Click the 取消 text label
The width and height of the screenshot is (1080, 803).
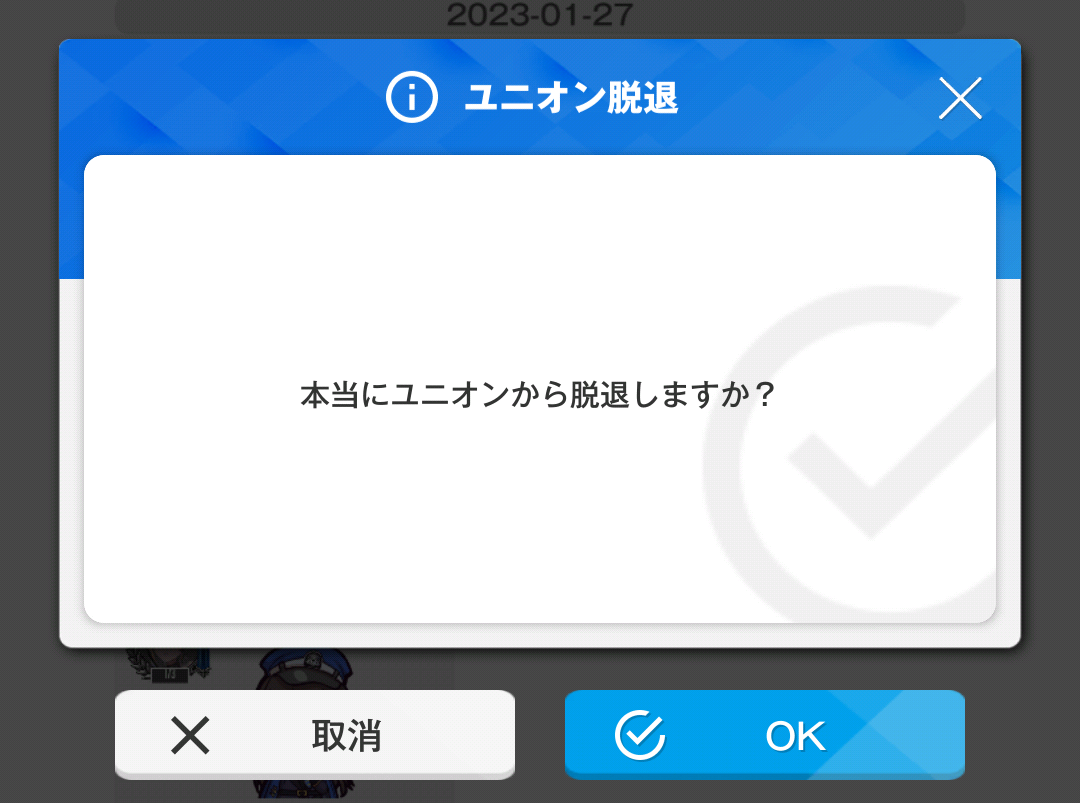click(346, 736)
